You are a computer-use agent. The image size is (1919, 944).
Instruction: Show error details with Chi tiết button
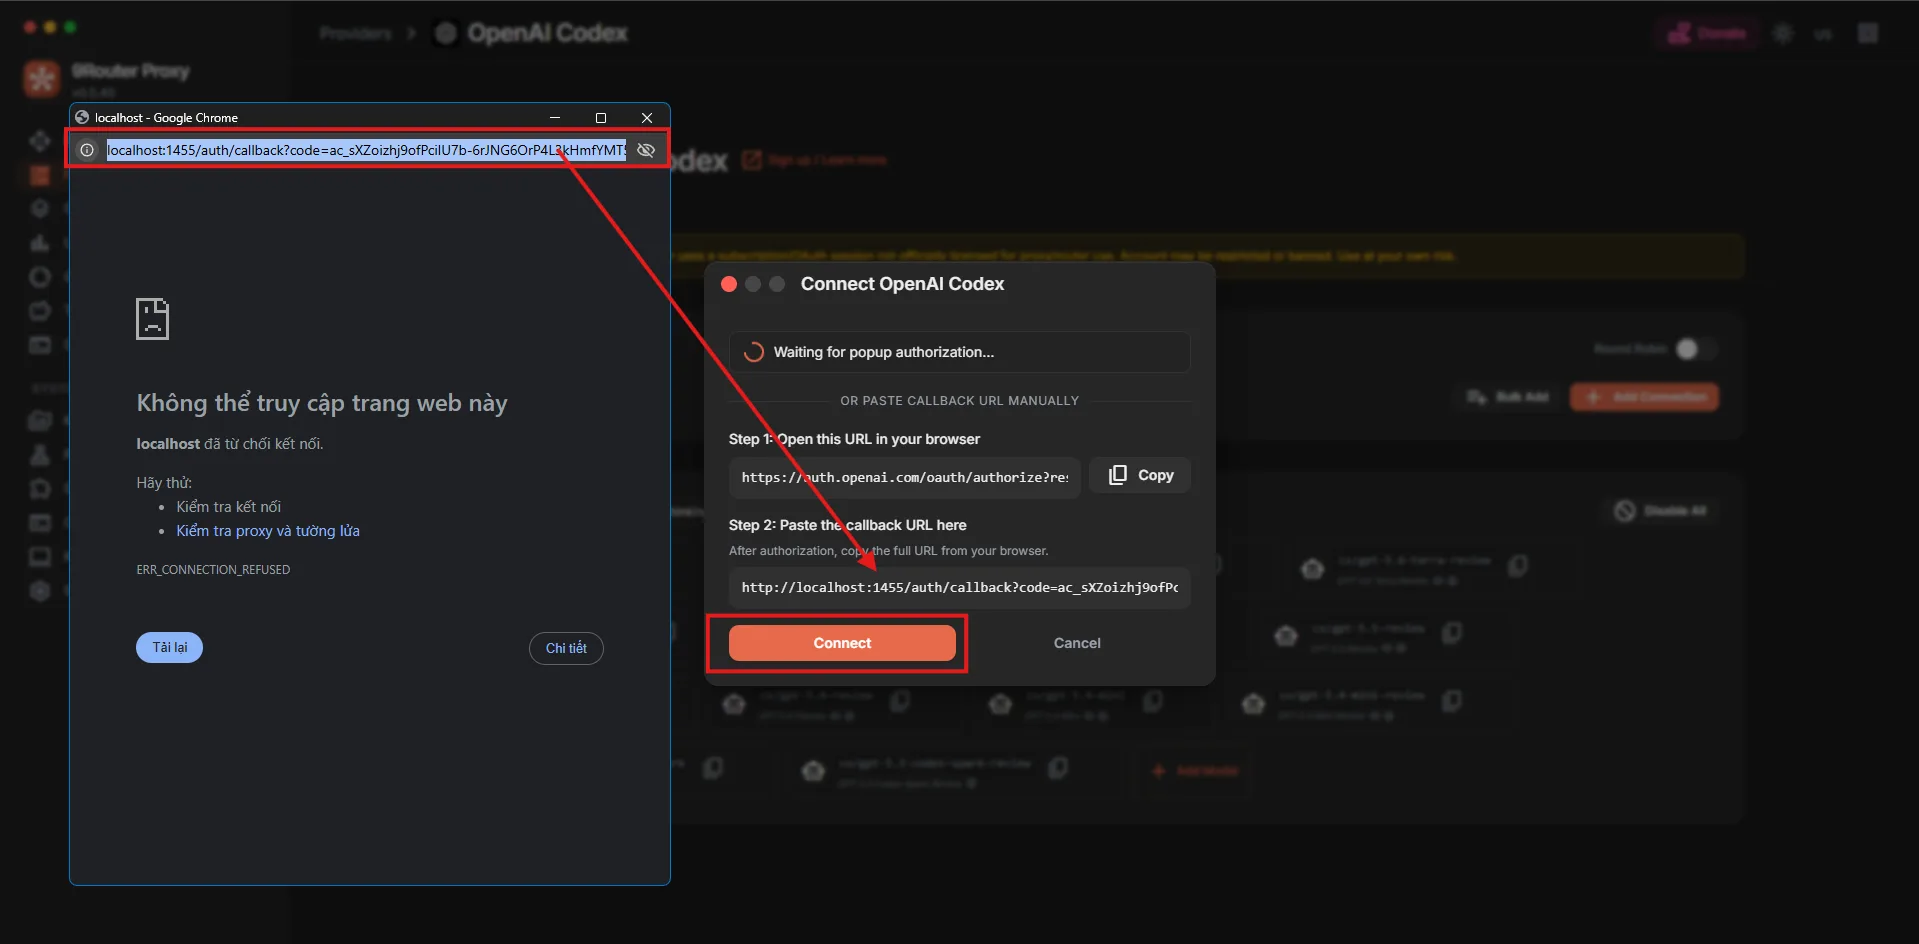(x=566, y=648)
